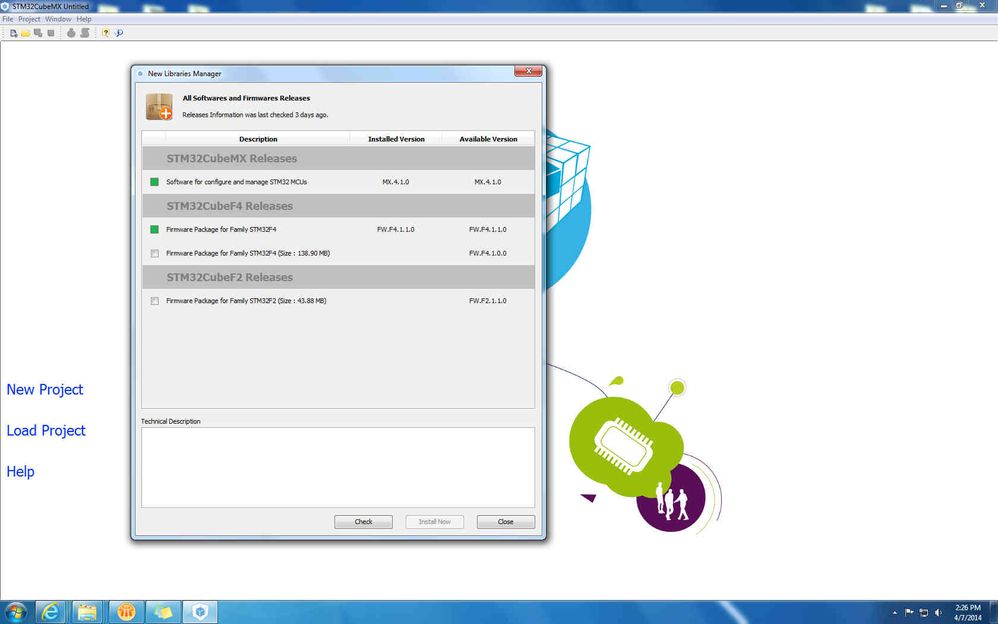
Task: Click the Installed Version column header
Action: [396, 139]
